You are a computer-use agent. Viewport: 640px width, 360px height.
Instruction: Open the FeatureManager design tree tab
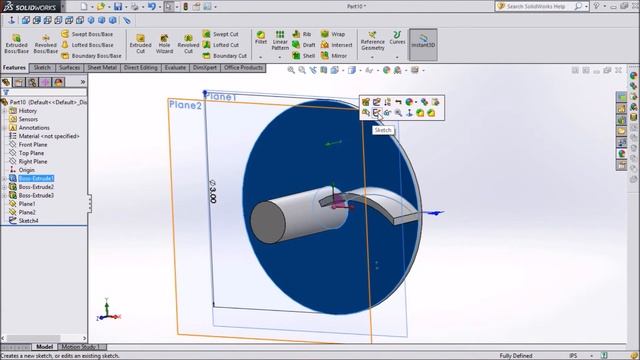click(x=6, y=82)
